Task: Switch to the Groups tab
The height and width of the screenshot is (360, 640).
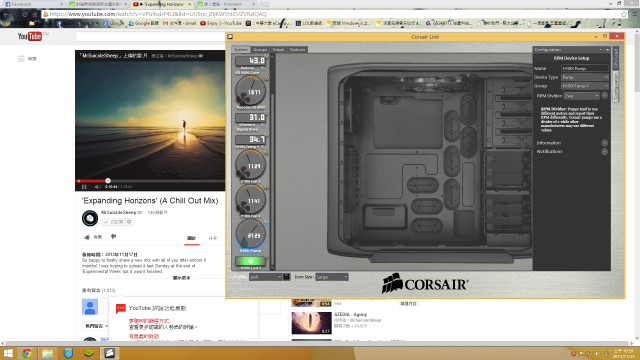Action: coord(260,49)
